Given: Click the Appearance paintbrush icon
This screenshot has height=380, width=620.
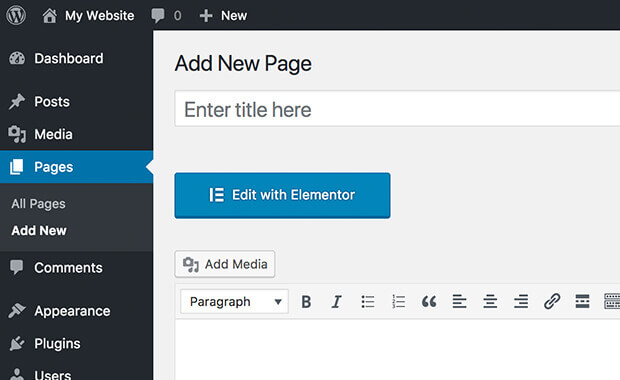Looking at the screenshot, I should [17, 311].
